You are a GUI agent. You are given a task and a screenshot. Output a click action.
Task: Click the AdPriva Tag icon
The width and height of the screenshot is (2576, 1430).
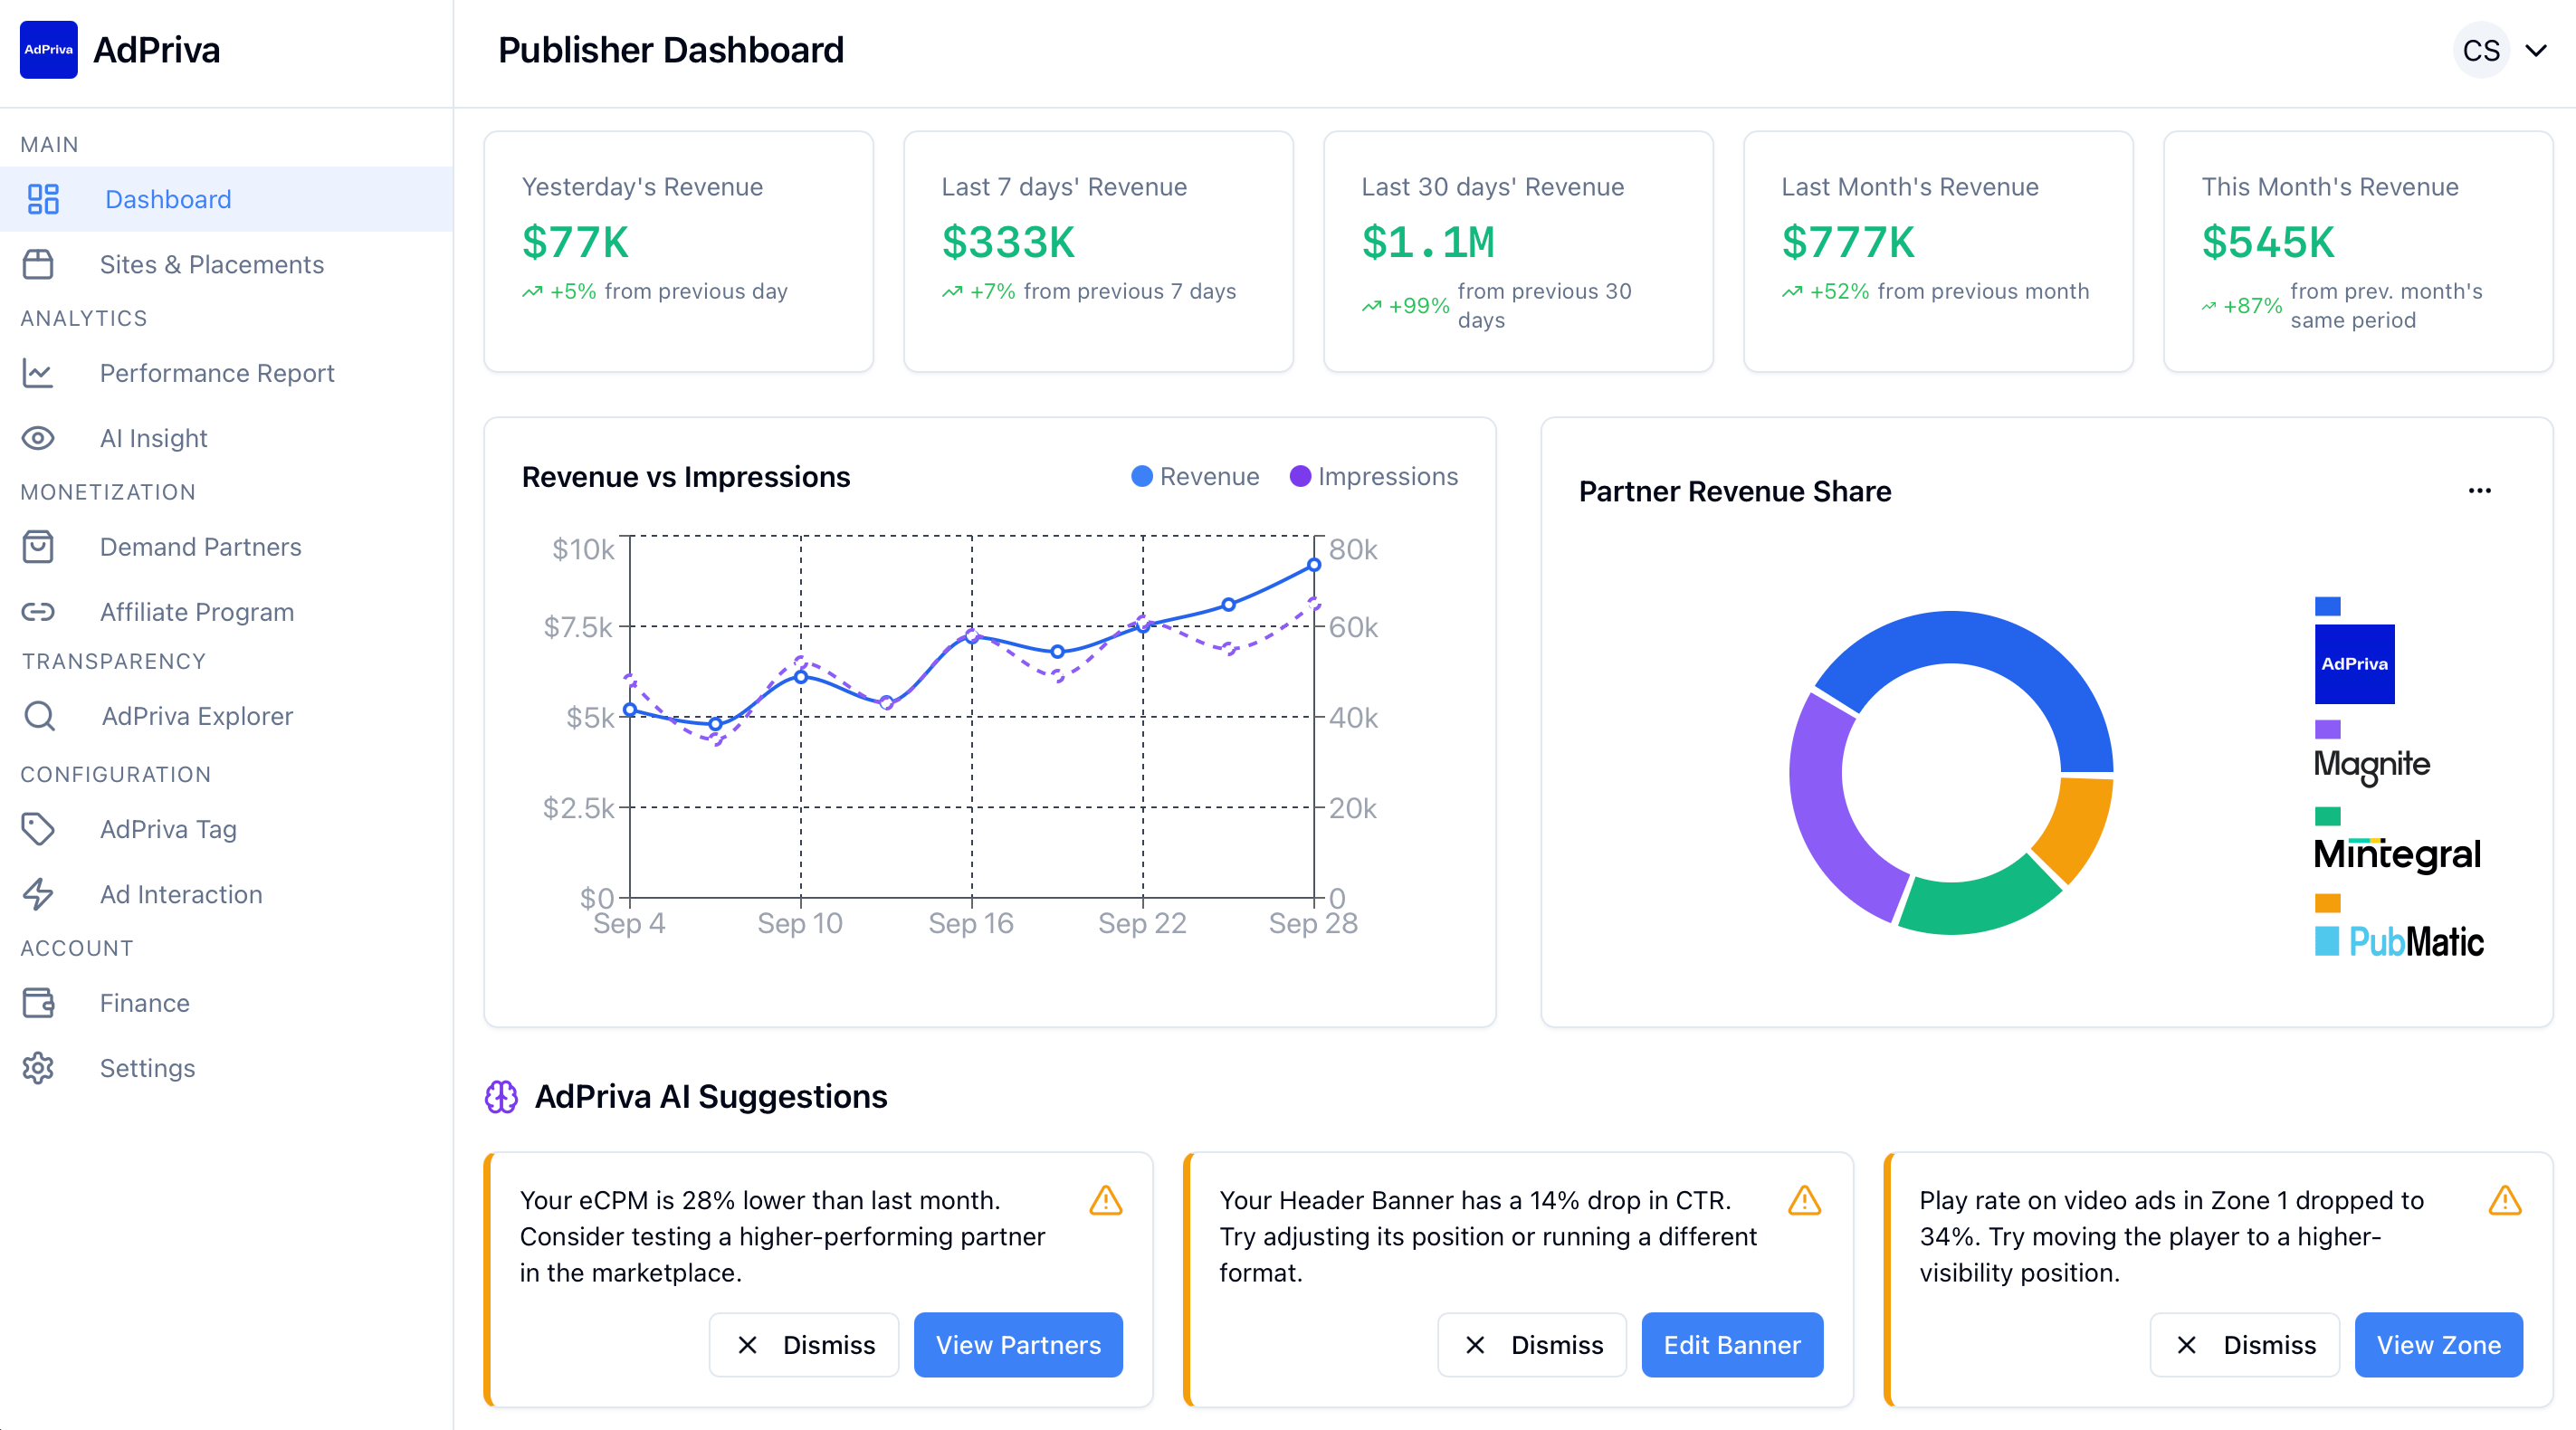(38, 829)
